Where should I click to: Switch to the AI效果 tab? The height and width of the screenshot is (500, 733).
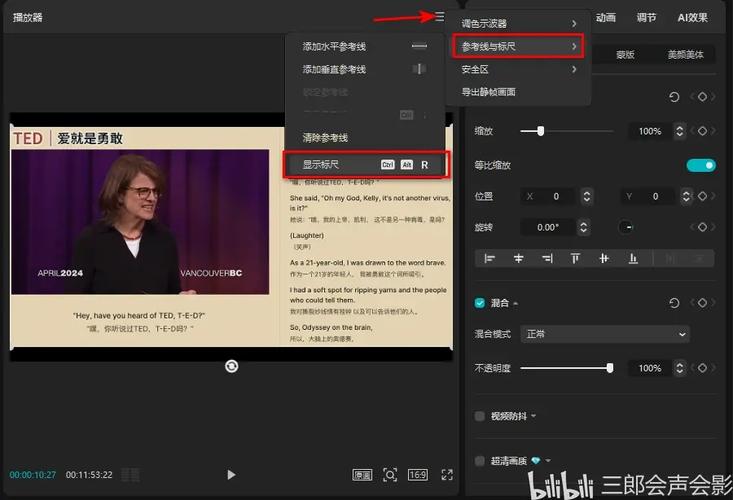pos(692,18)
